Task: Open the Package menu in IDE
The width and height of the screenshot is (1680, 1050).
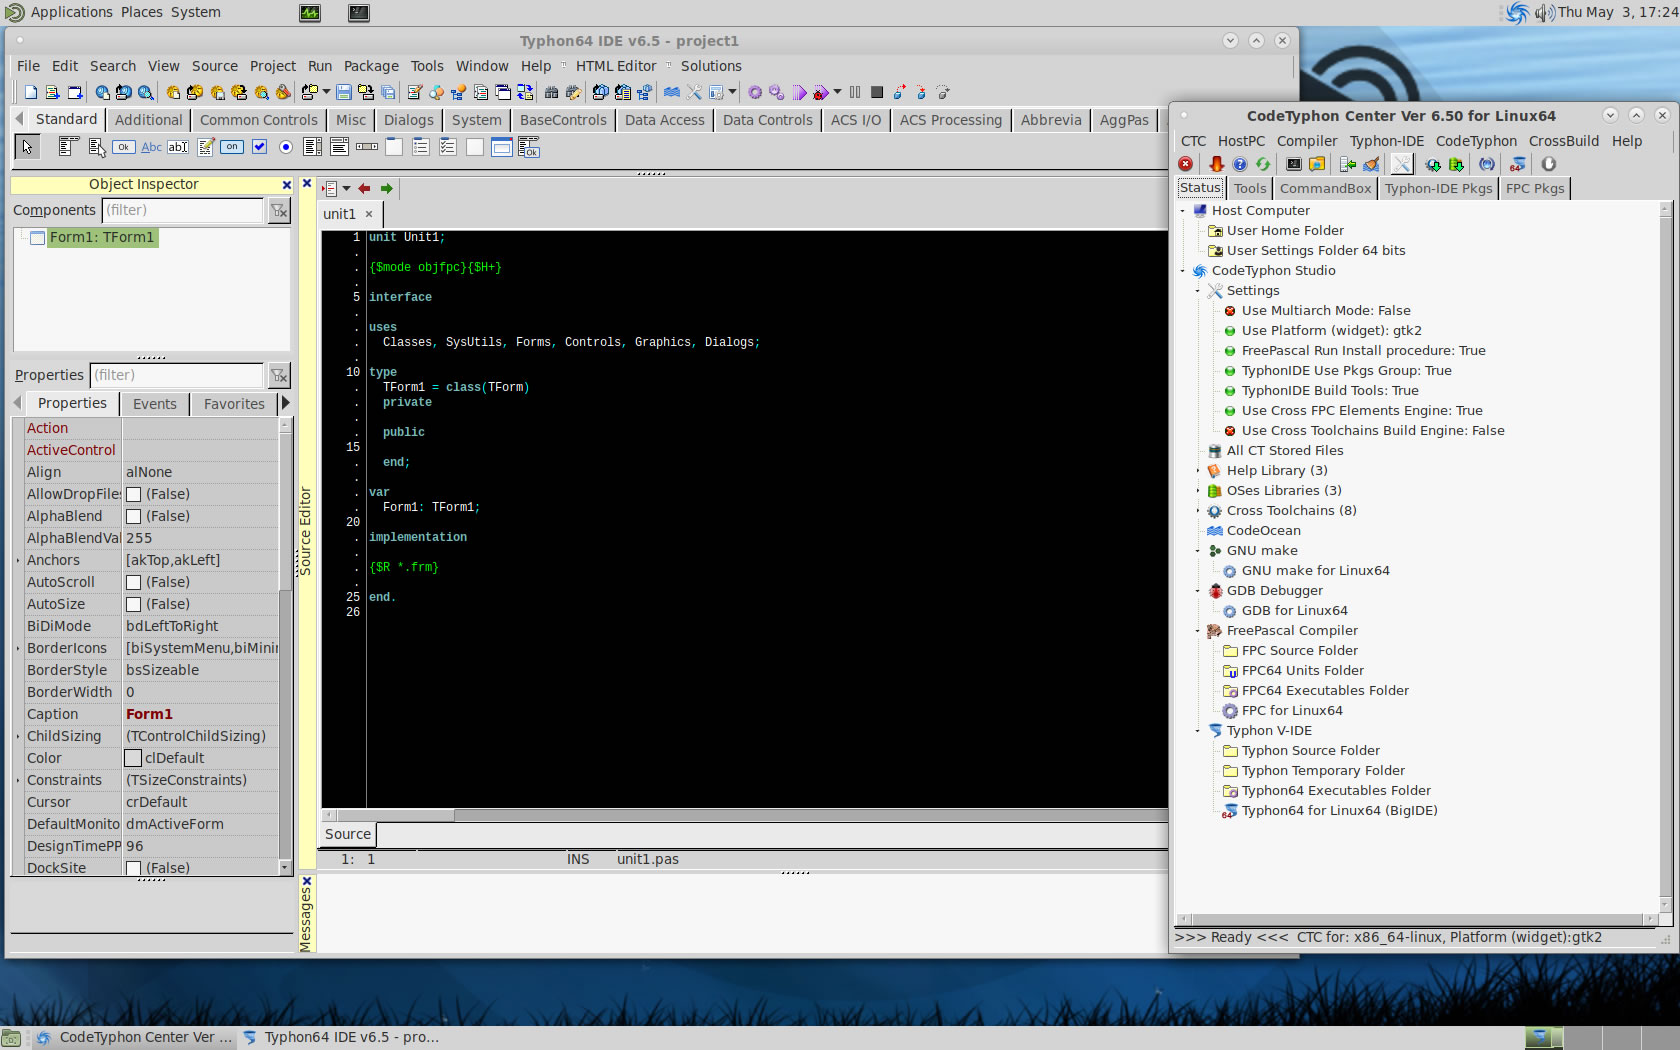Action: point(371,66)
